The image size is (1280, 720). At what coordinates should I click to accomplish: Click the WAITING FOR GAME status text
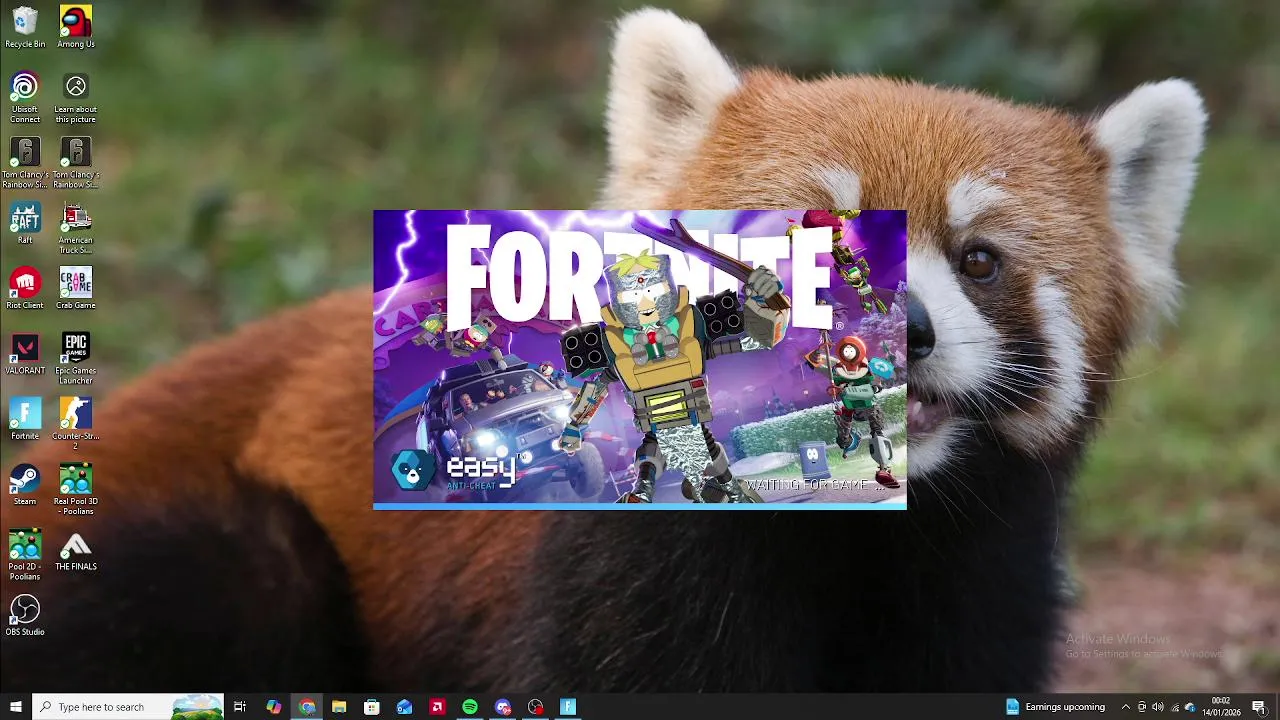tap(814, 485)
